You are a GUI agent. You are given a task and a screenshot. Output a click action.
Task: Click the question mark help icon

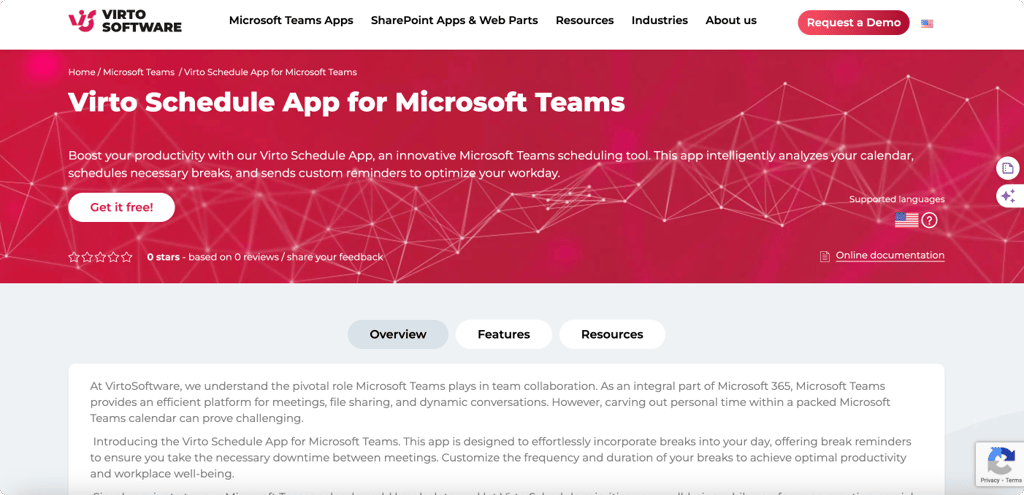click(929, 220)
